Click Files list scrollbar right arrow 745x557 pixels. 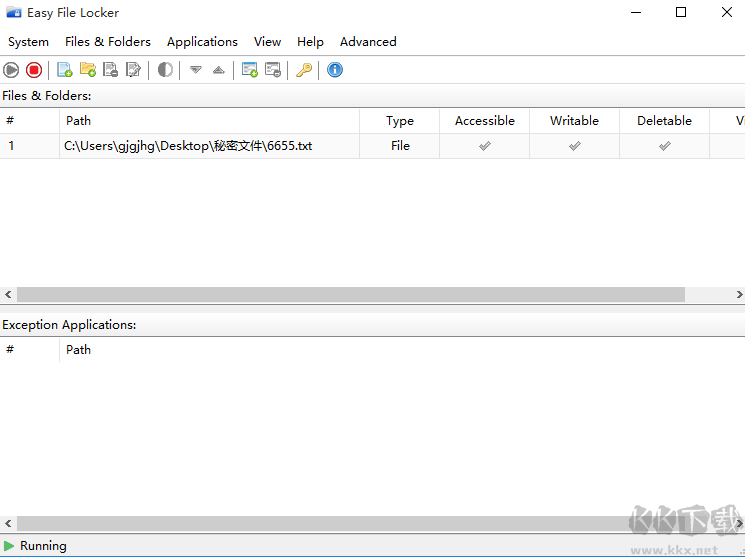pyautogui.click(x=739, y=295)
